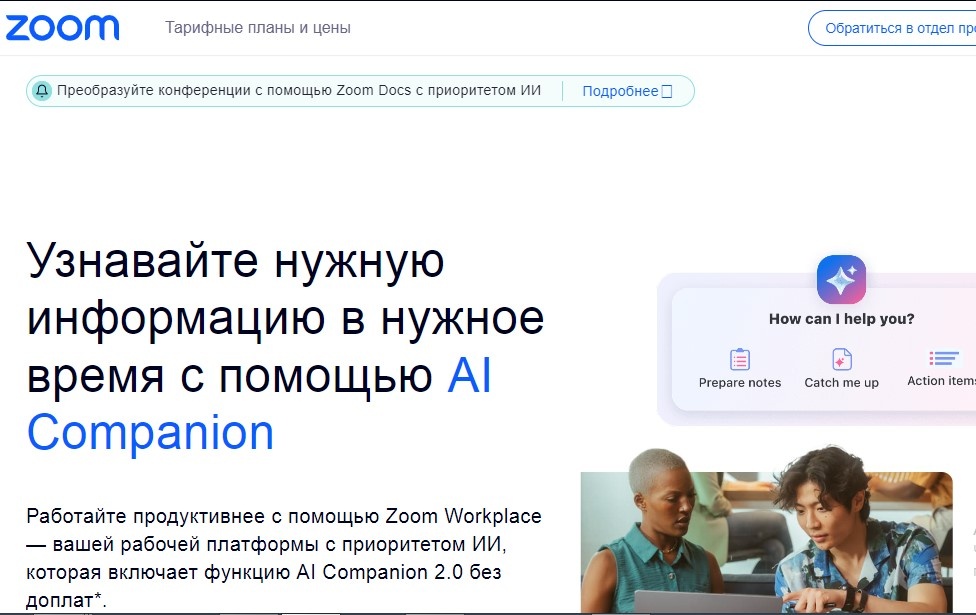The height and width of the screenshot is (615, 976).
Task: Click the Zoom logo
Action: [62, 28]
